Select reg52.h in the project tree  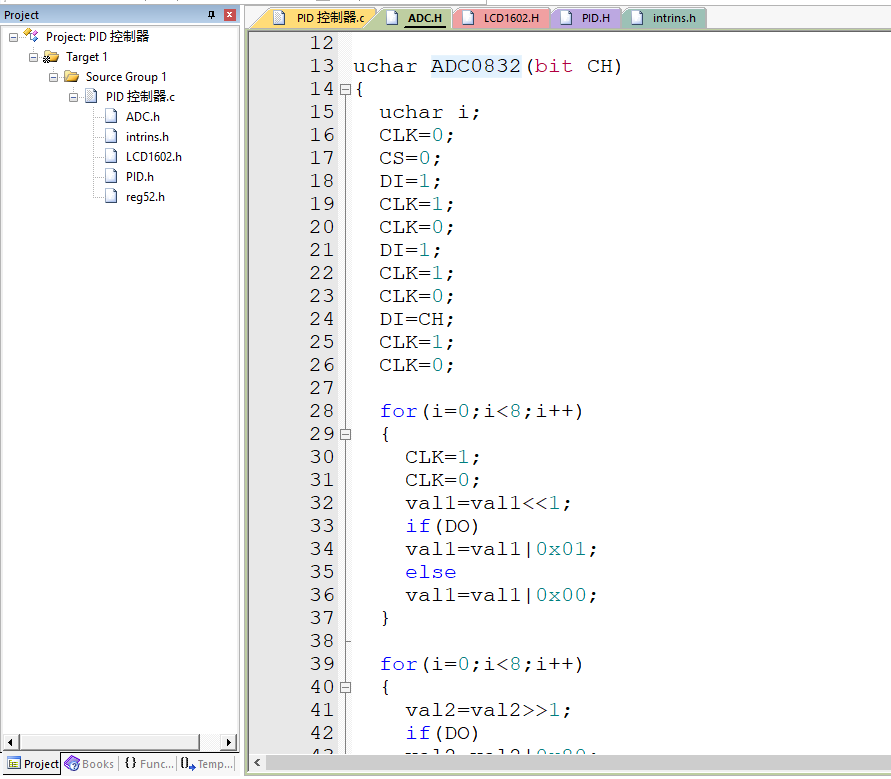(145, 197)
